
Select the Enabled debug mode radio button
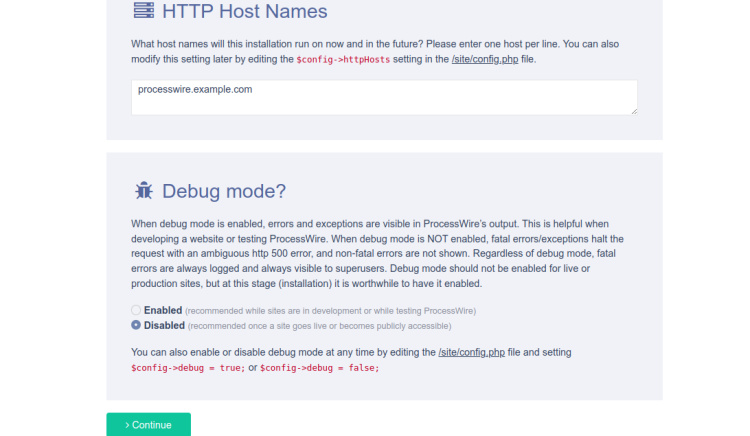click(136, 310)
